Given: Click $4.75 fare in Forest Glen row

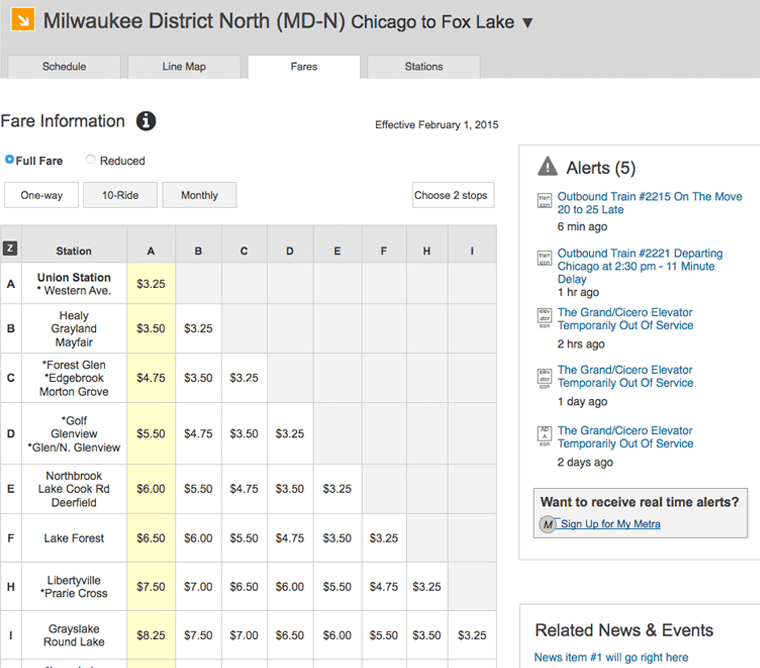Looking at the screenshot, I should point(151,378).
